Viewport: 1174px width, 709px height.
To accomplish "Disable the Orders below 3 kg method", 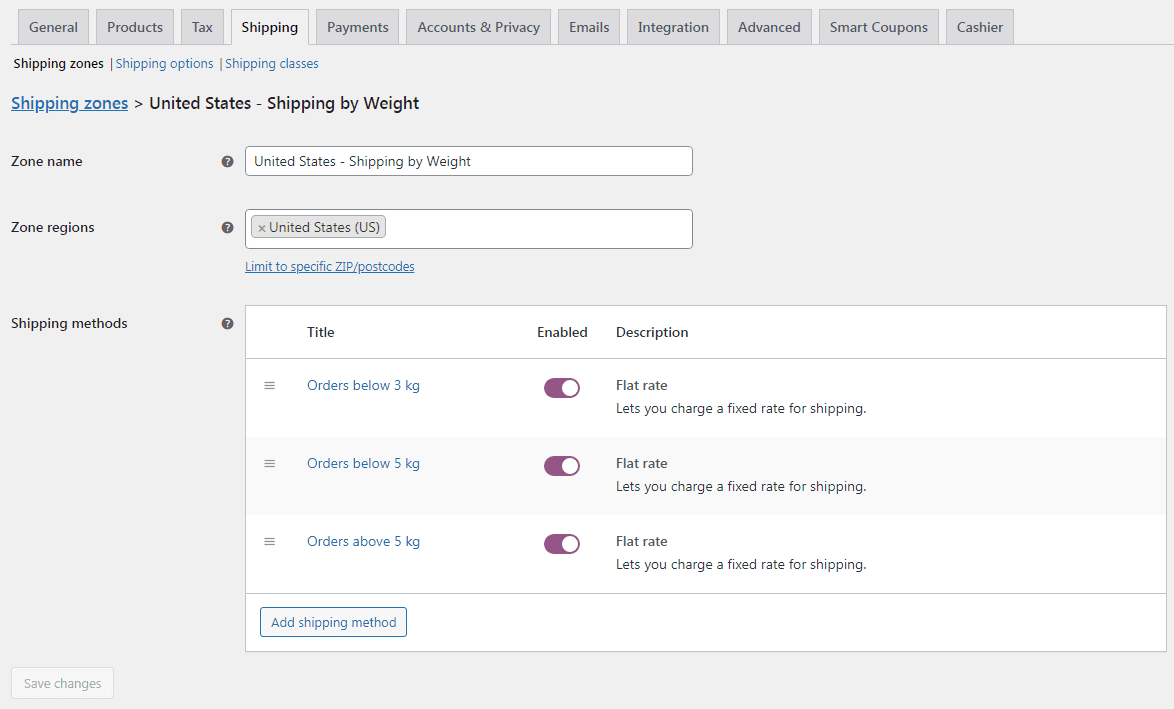I will 562,388.
